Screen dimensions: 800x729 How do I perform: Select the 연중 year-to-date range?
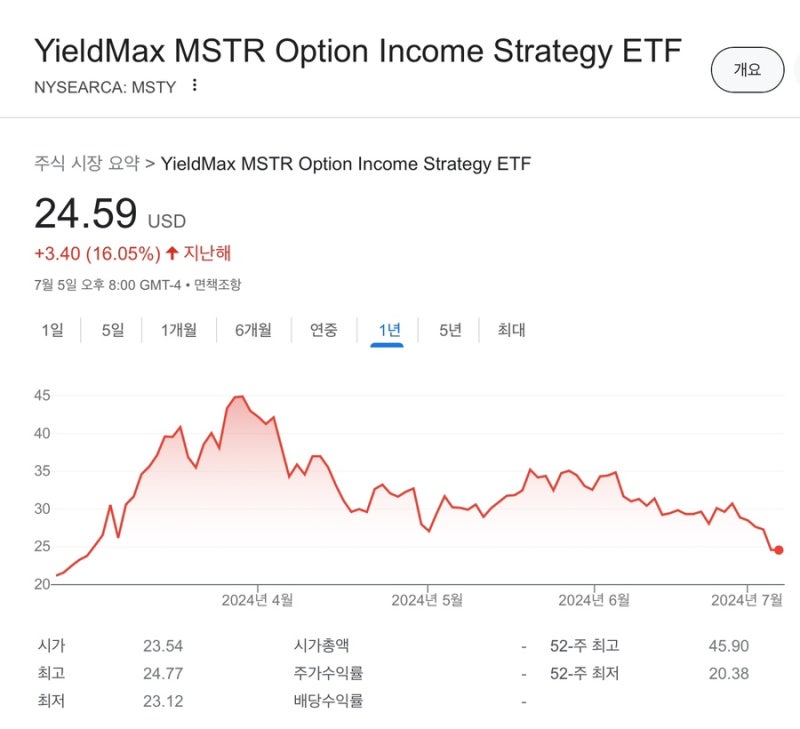tap(322, 329)
